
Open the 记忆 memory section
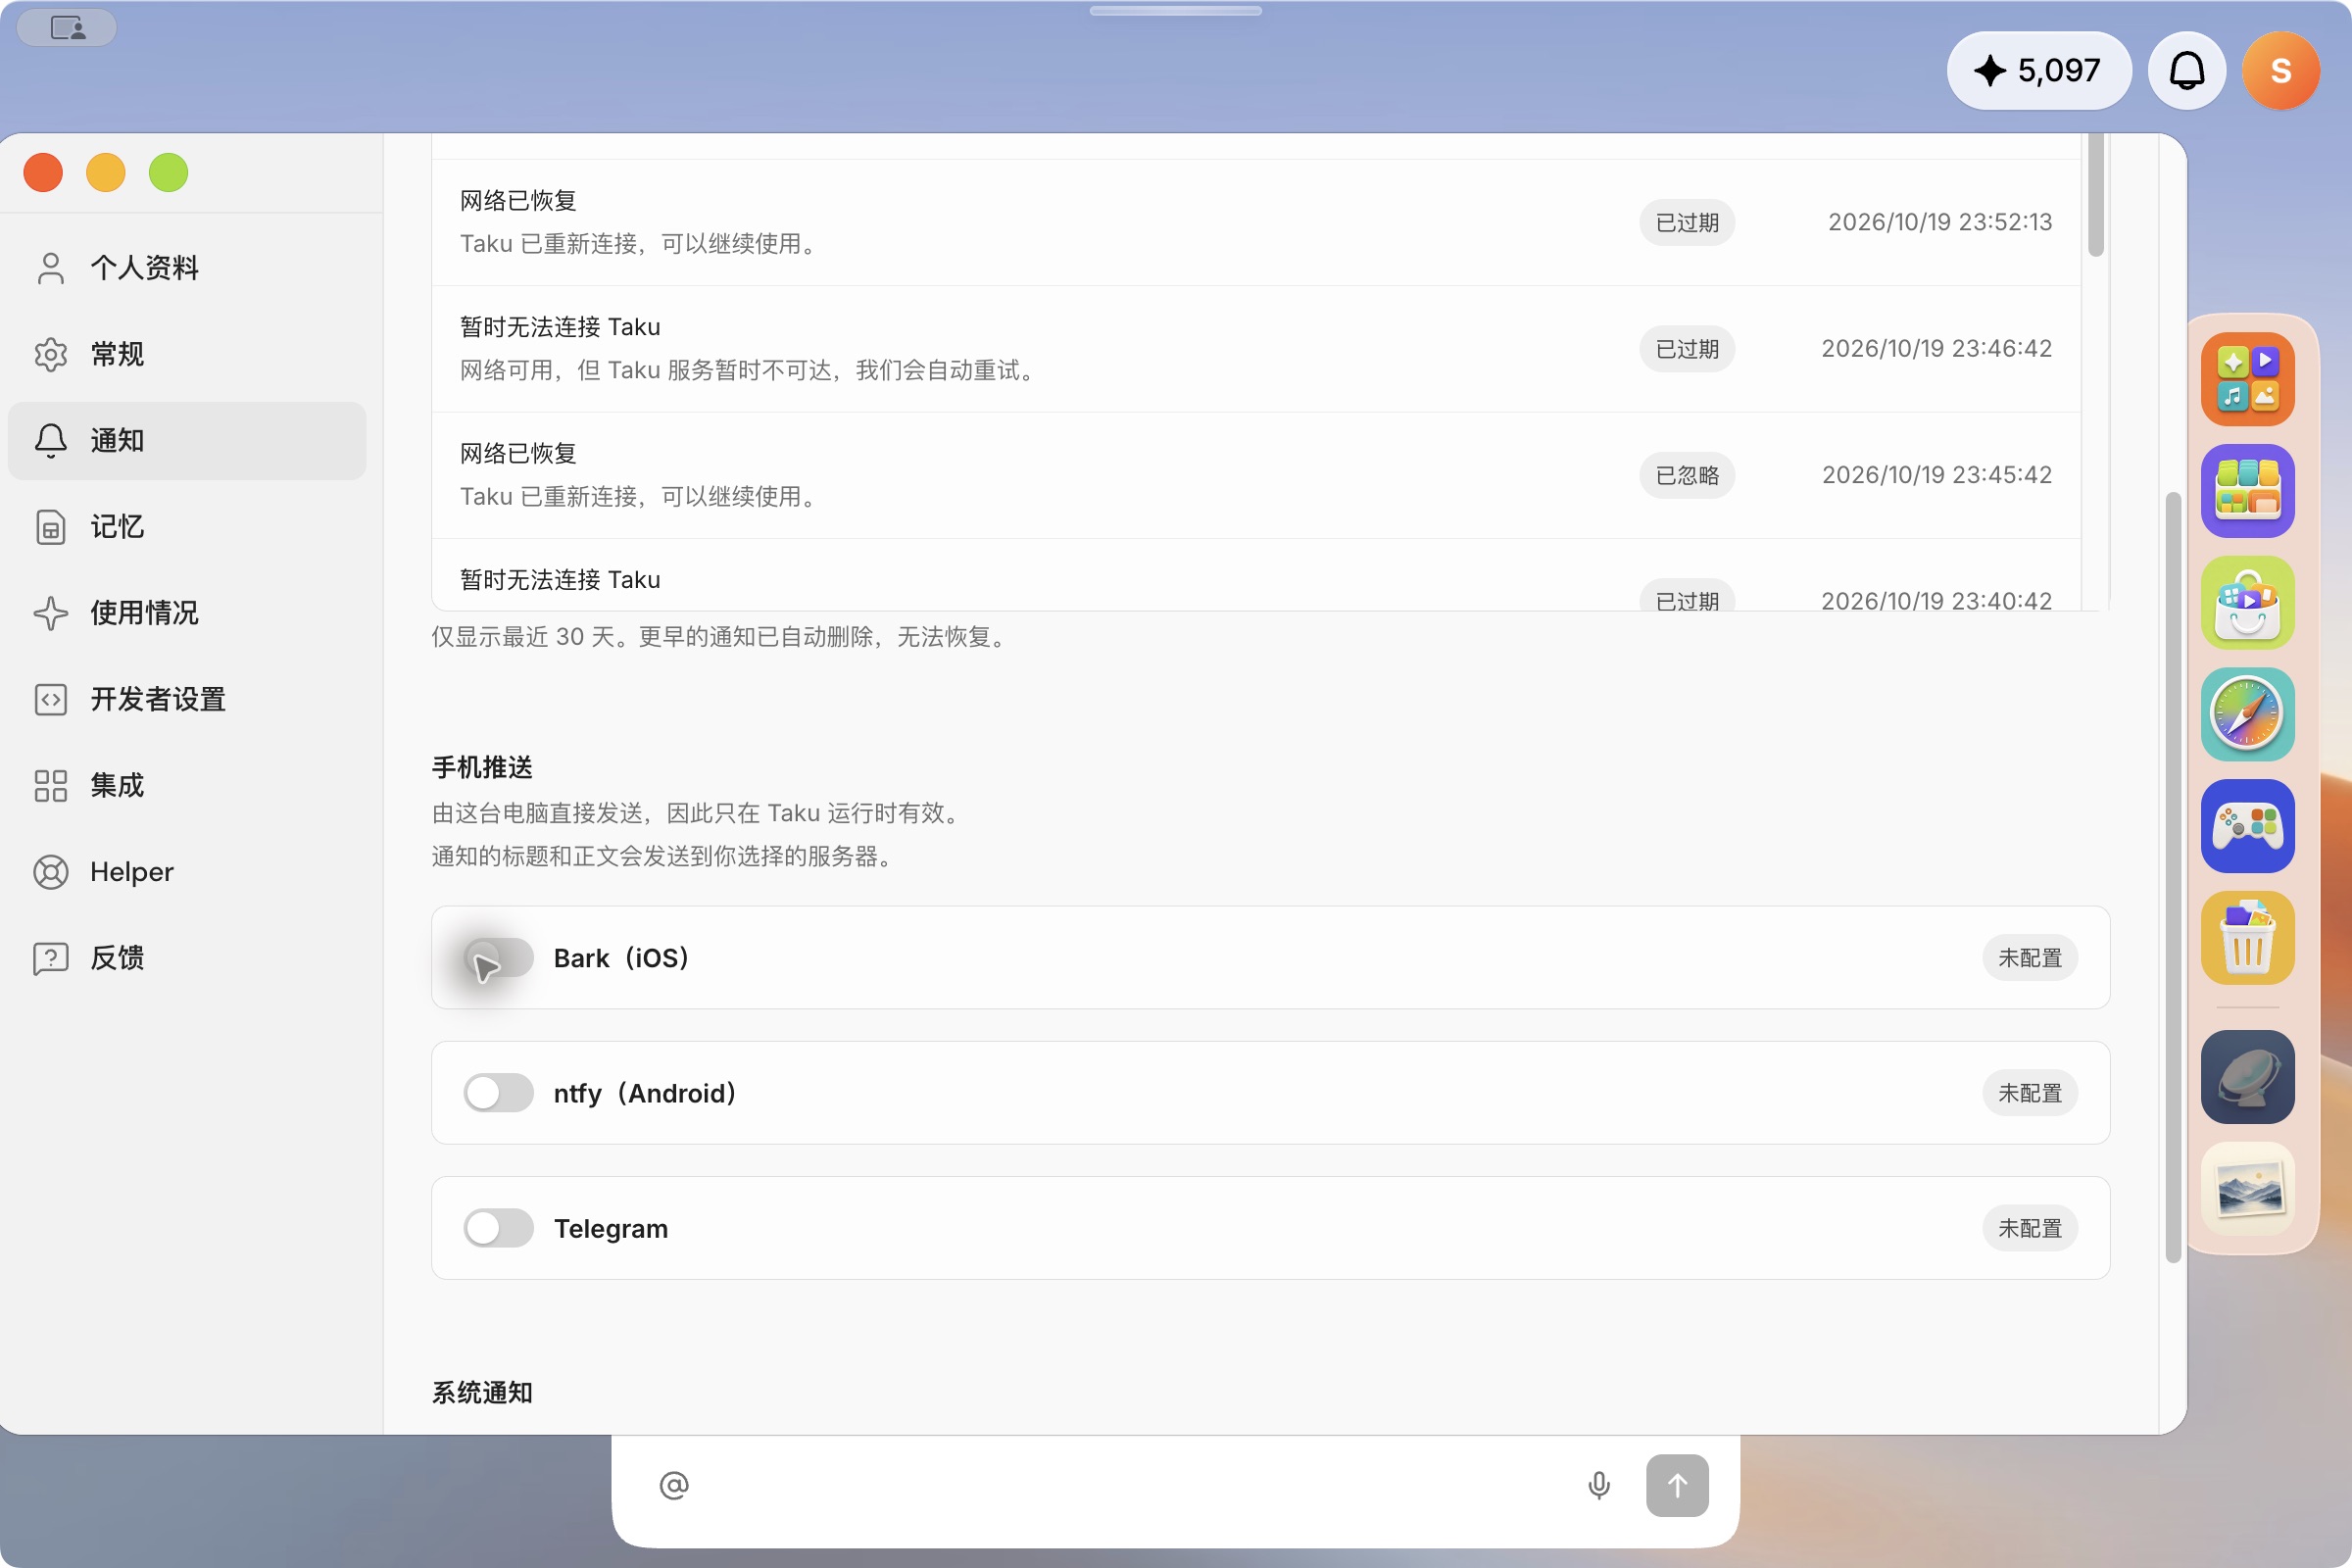(187, 527)
